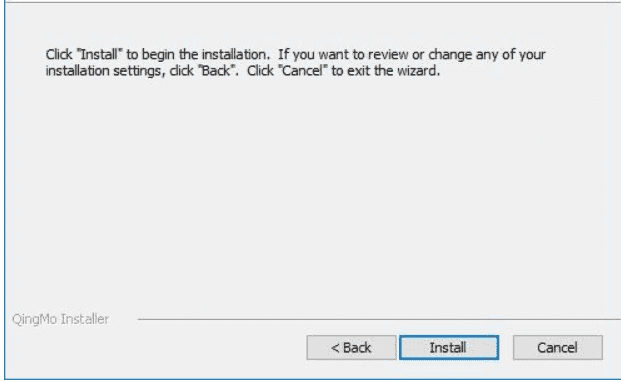Click the bottom blue window border

coord(313,379)
